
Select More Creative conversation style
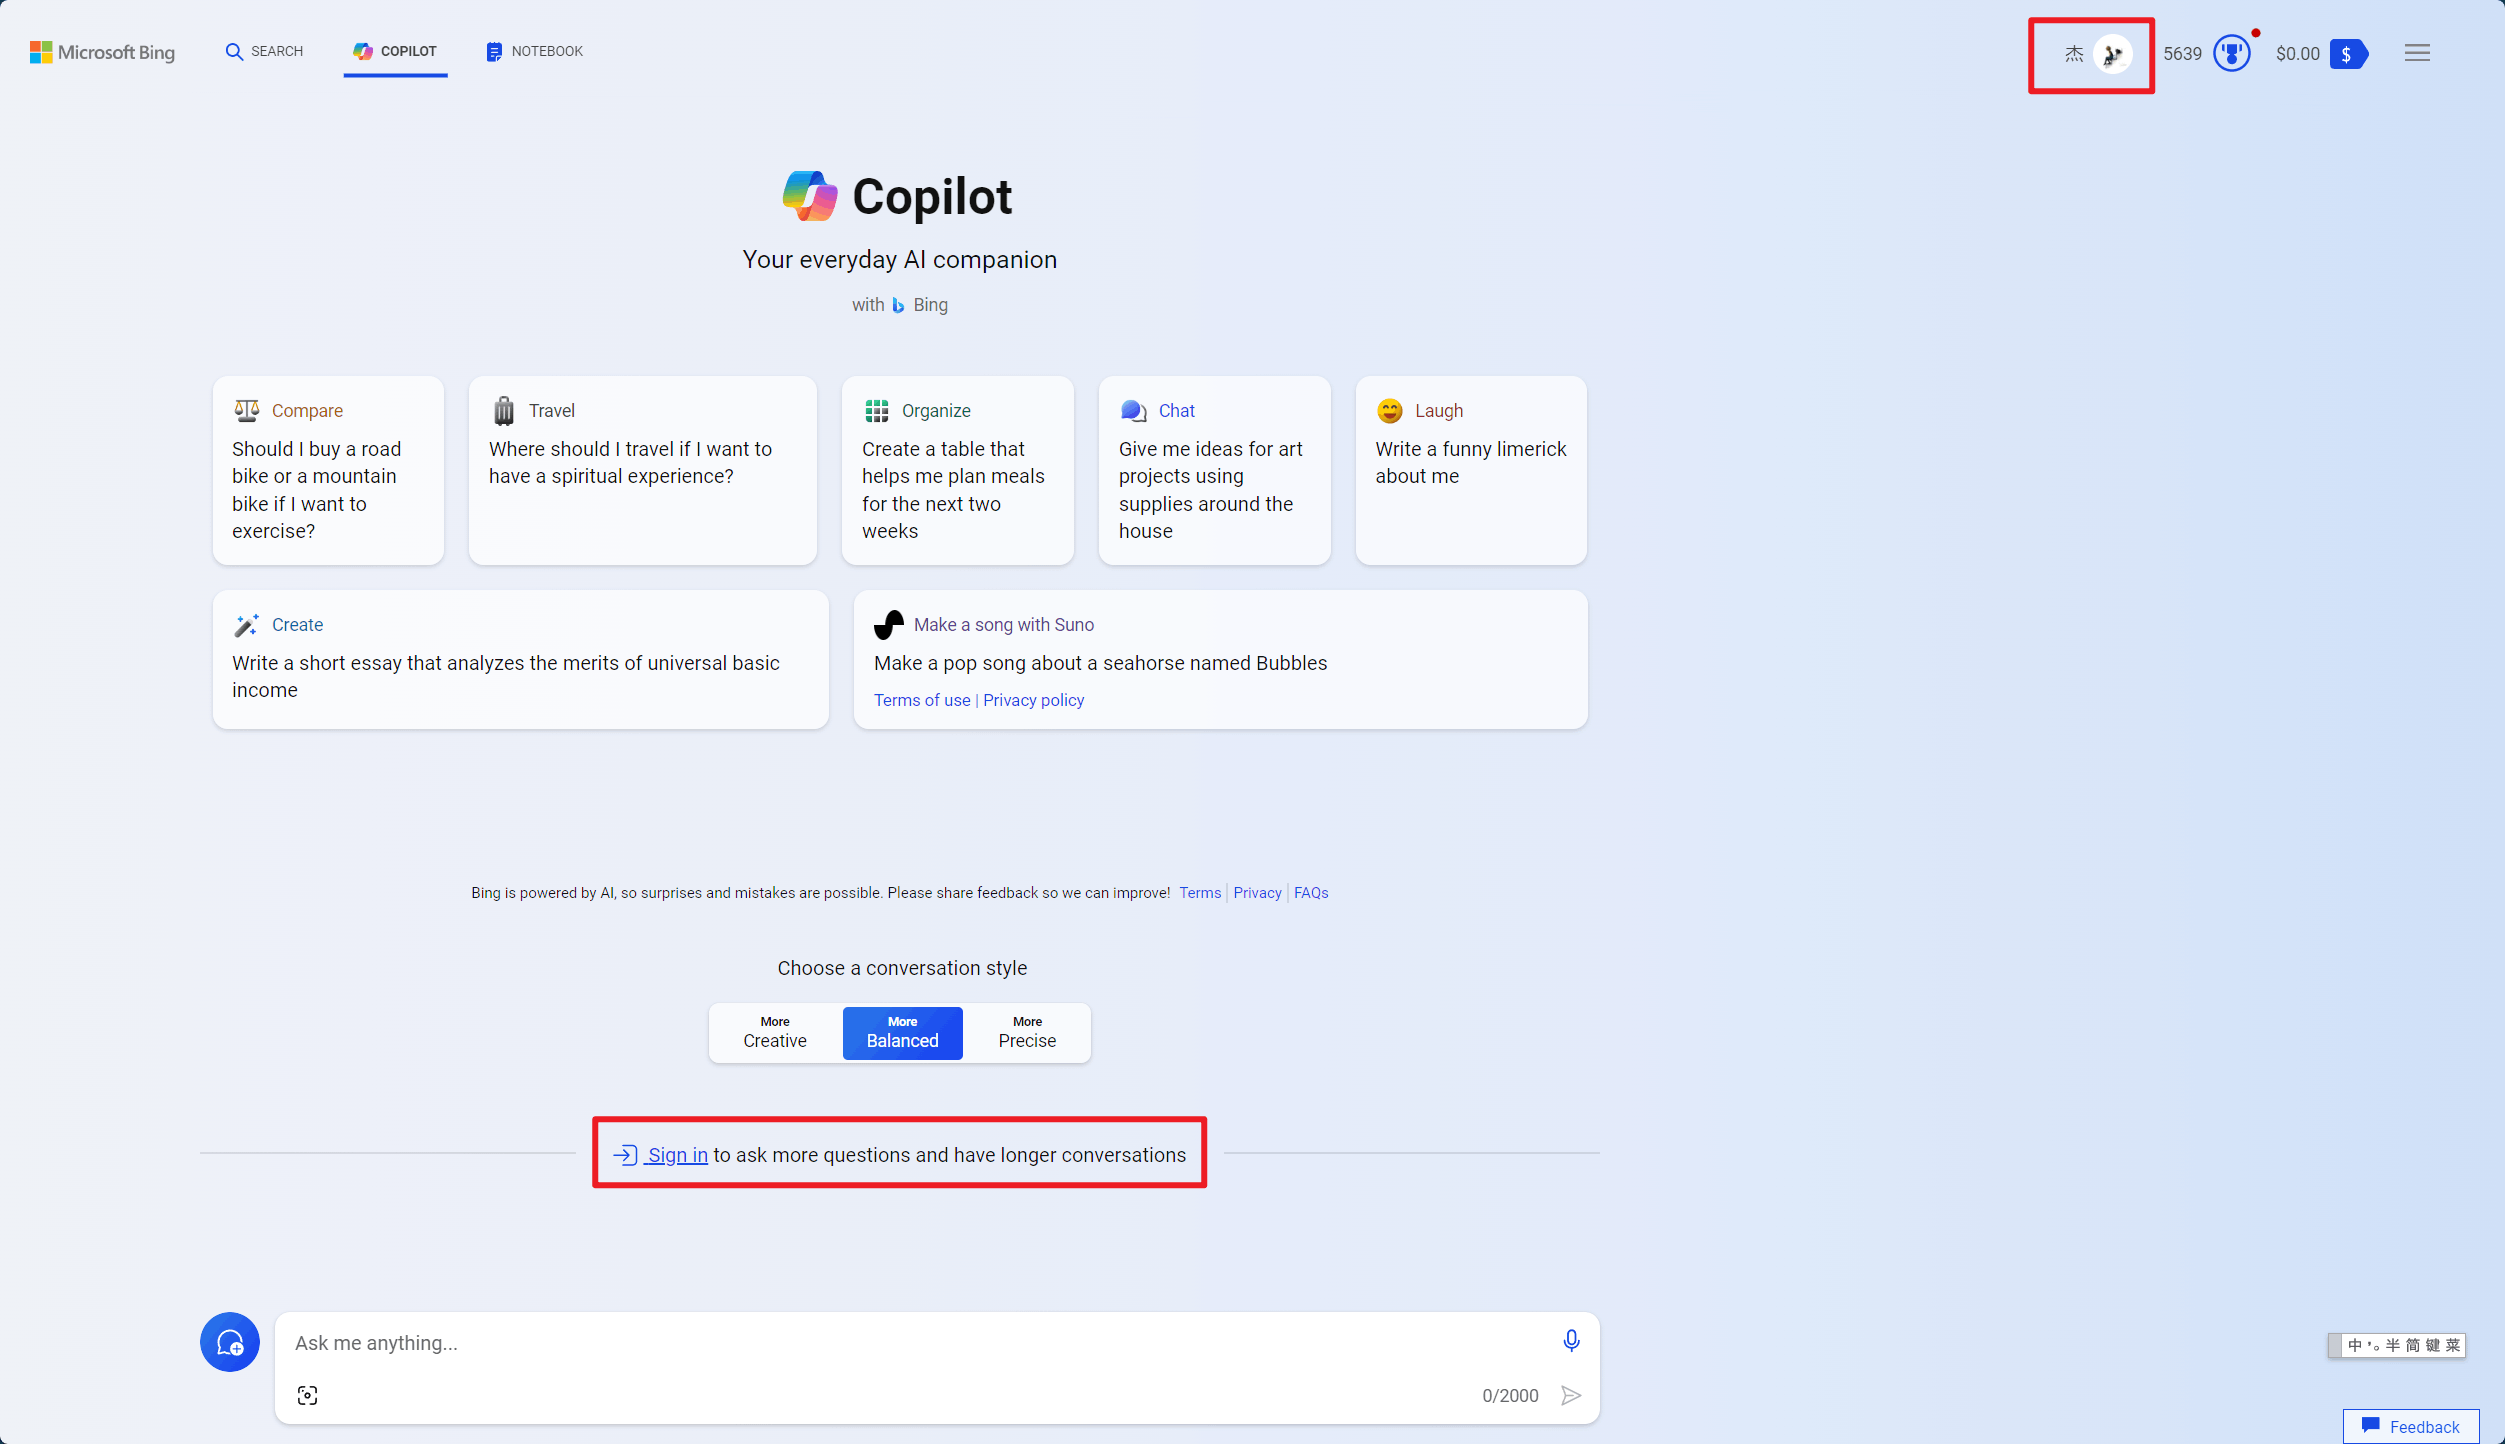[775, 1032]
